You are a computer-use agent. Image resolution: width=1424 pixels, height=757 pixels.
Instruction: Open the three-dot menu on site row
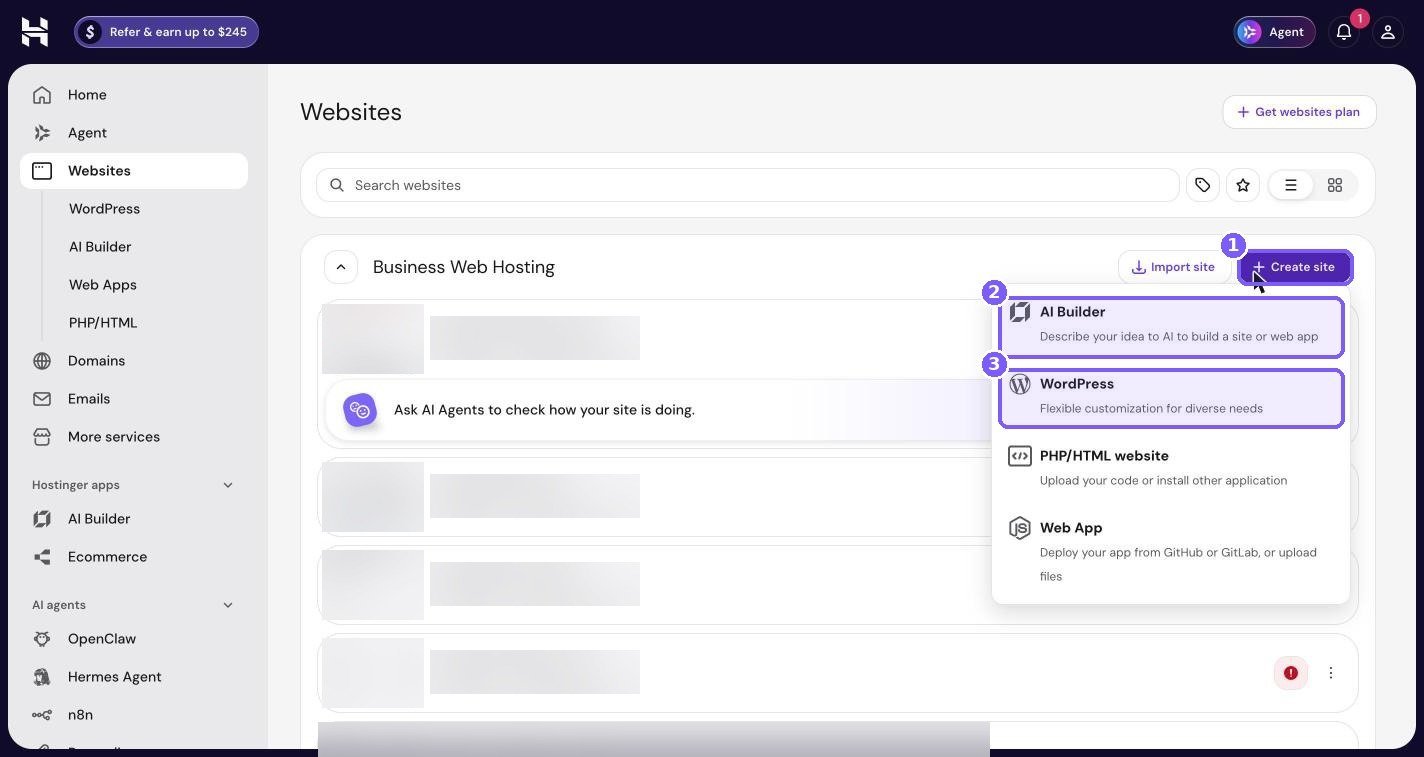pos(1331,673)
